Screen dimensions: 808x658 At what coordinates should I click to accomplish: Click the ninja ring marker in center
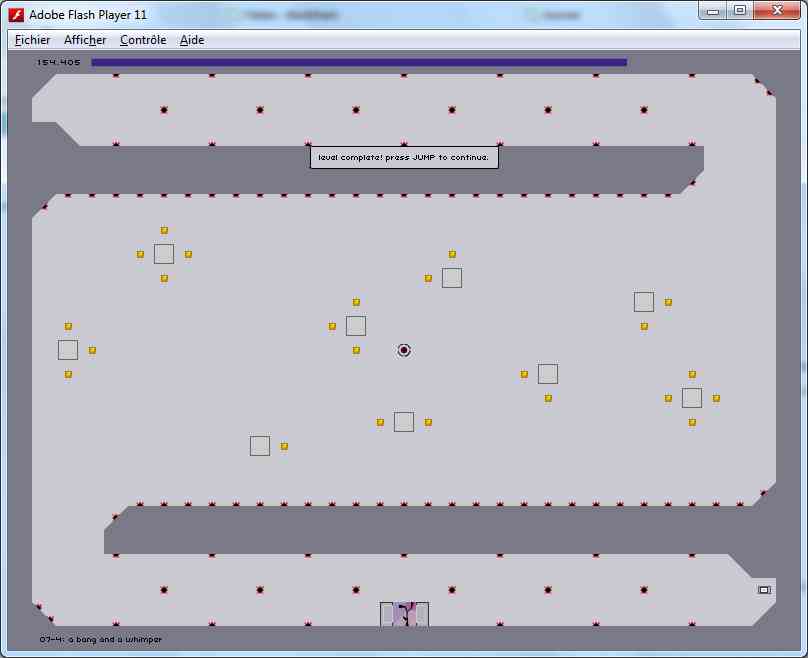click(x=404, y=350)
